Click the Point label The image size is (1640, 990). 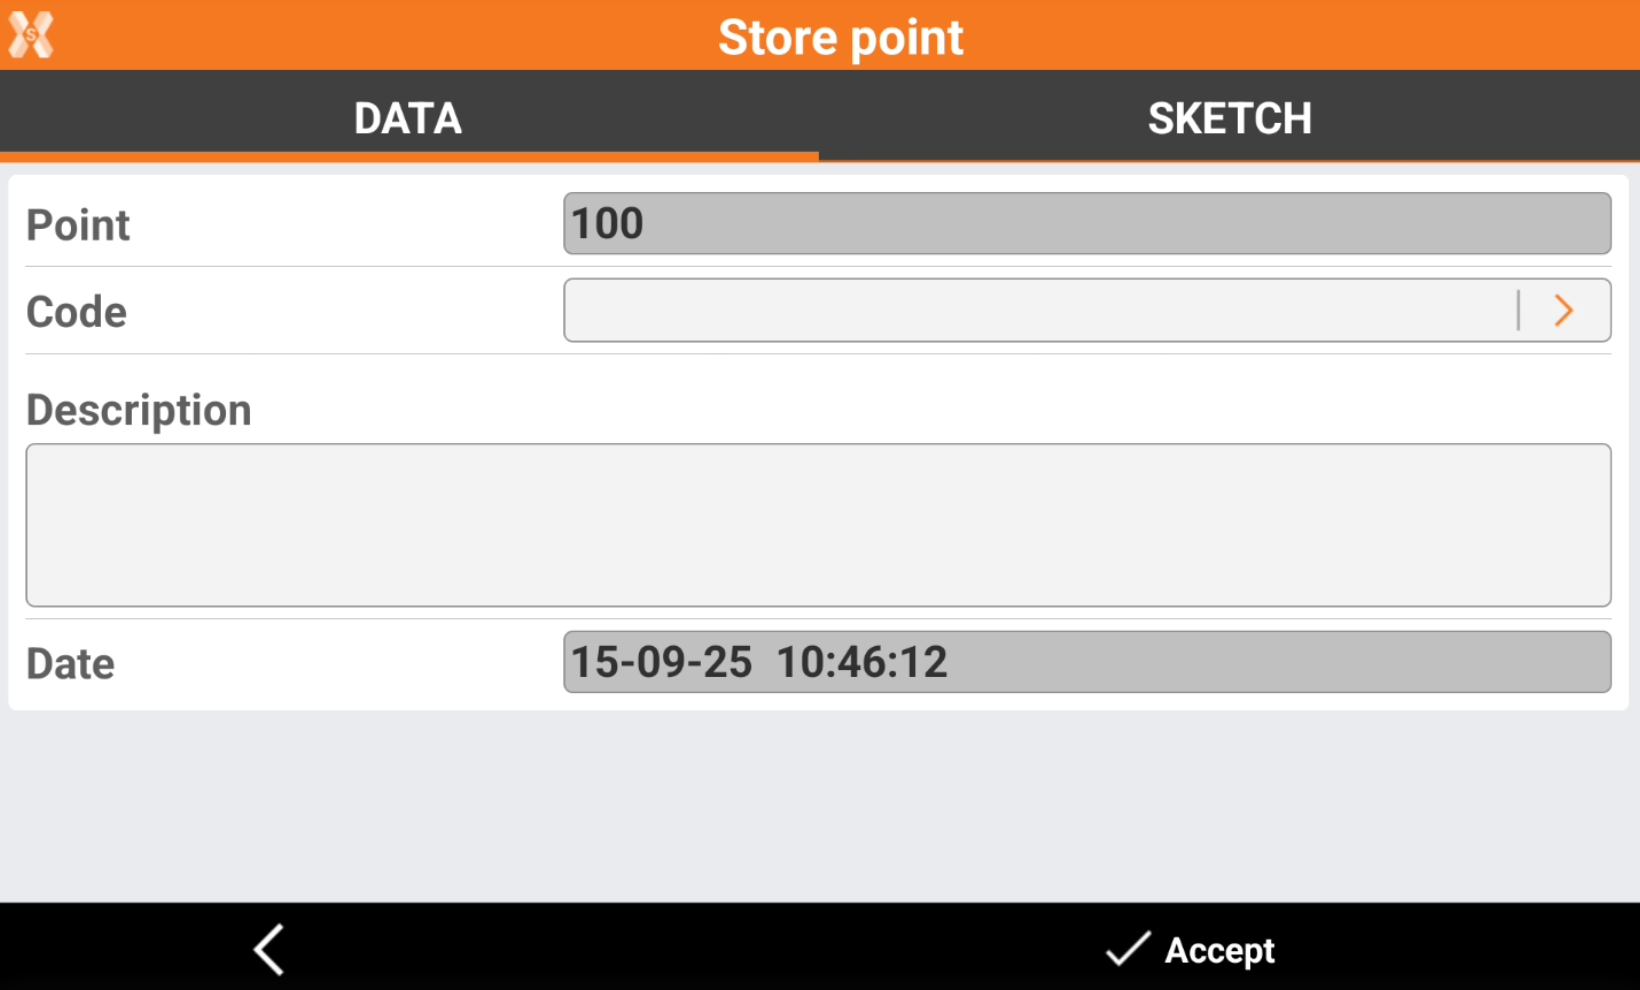(78, 225)
